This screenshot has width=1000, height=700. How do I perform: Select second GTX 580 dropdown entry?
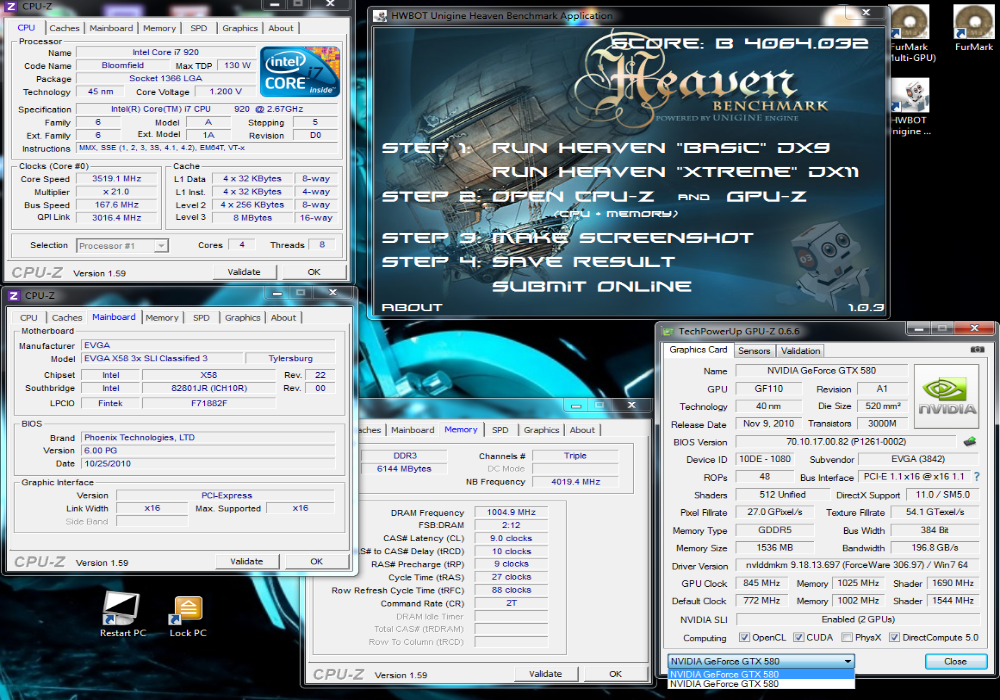(x=761, y=683)
